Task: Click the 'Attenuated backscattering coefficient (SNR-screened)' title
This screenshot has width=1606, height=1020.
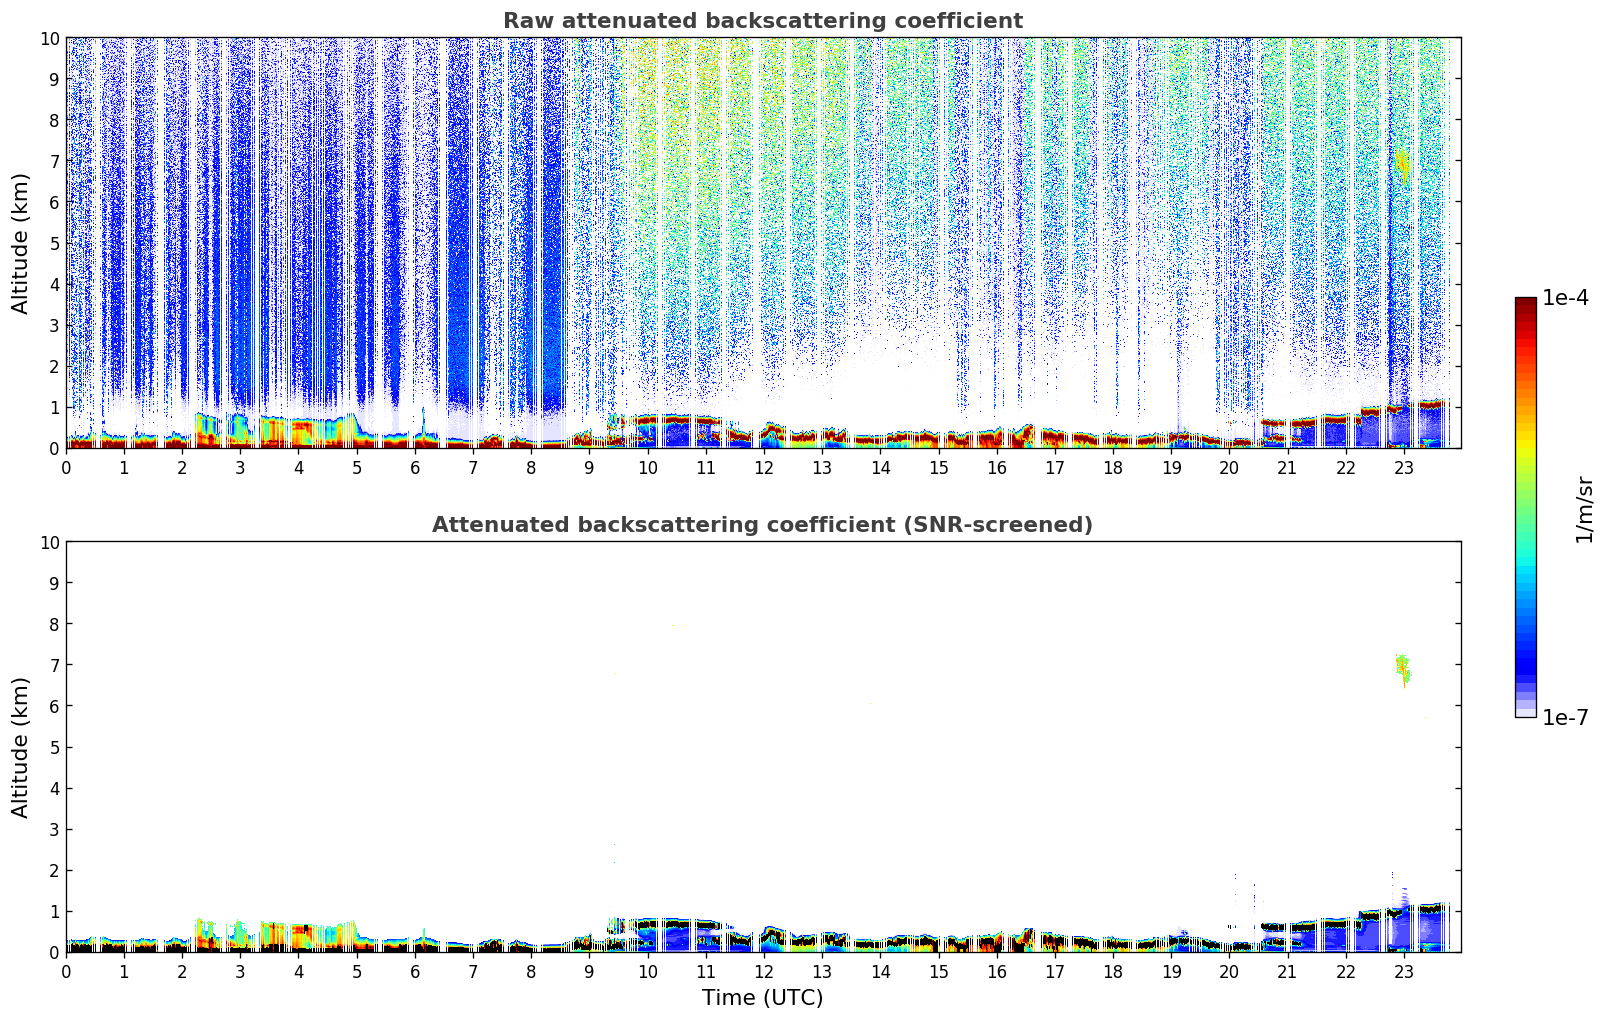Action: click(x=762, y=525)
